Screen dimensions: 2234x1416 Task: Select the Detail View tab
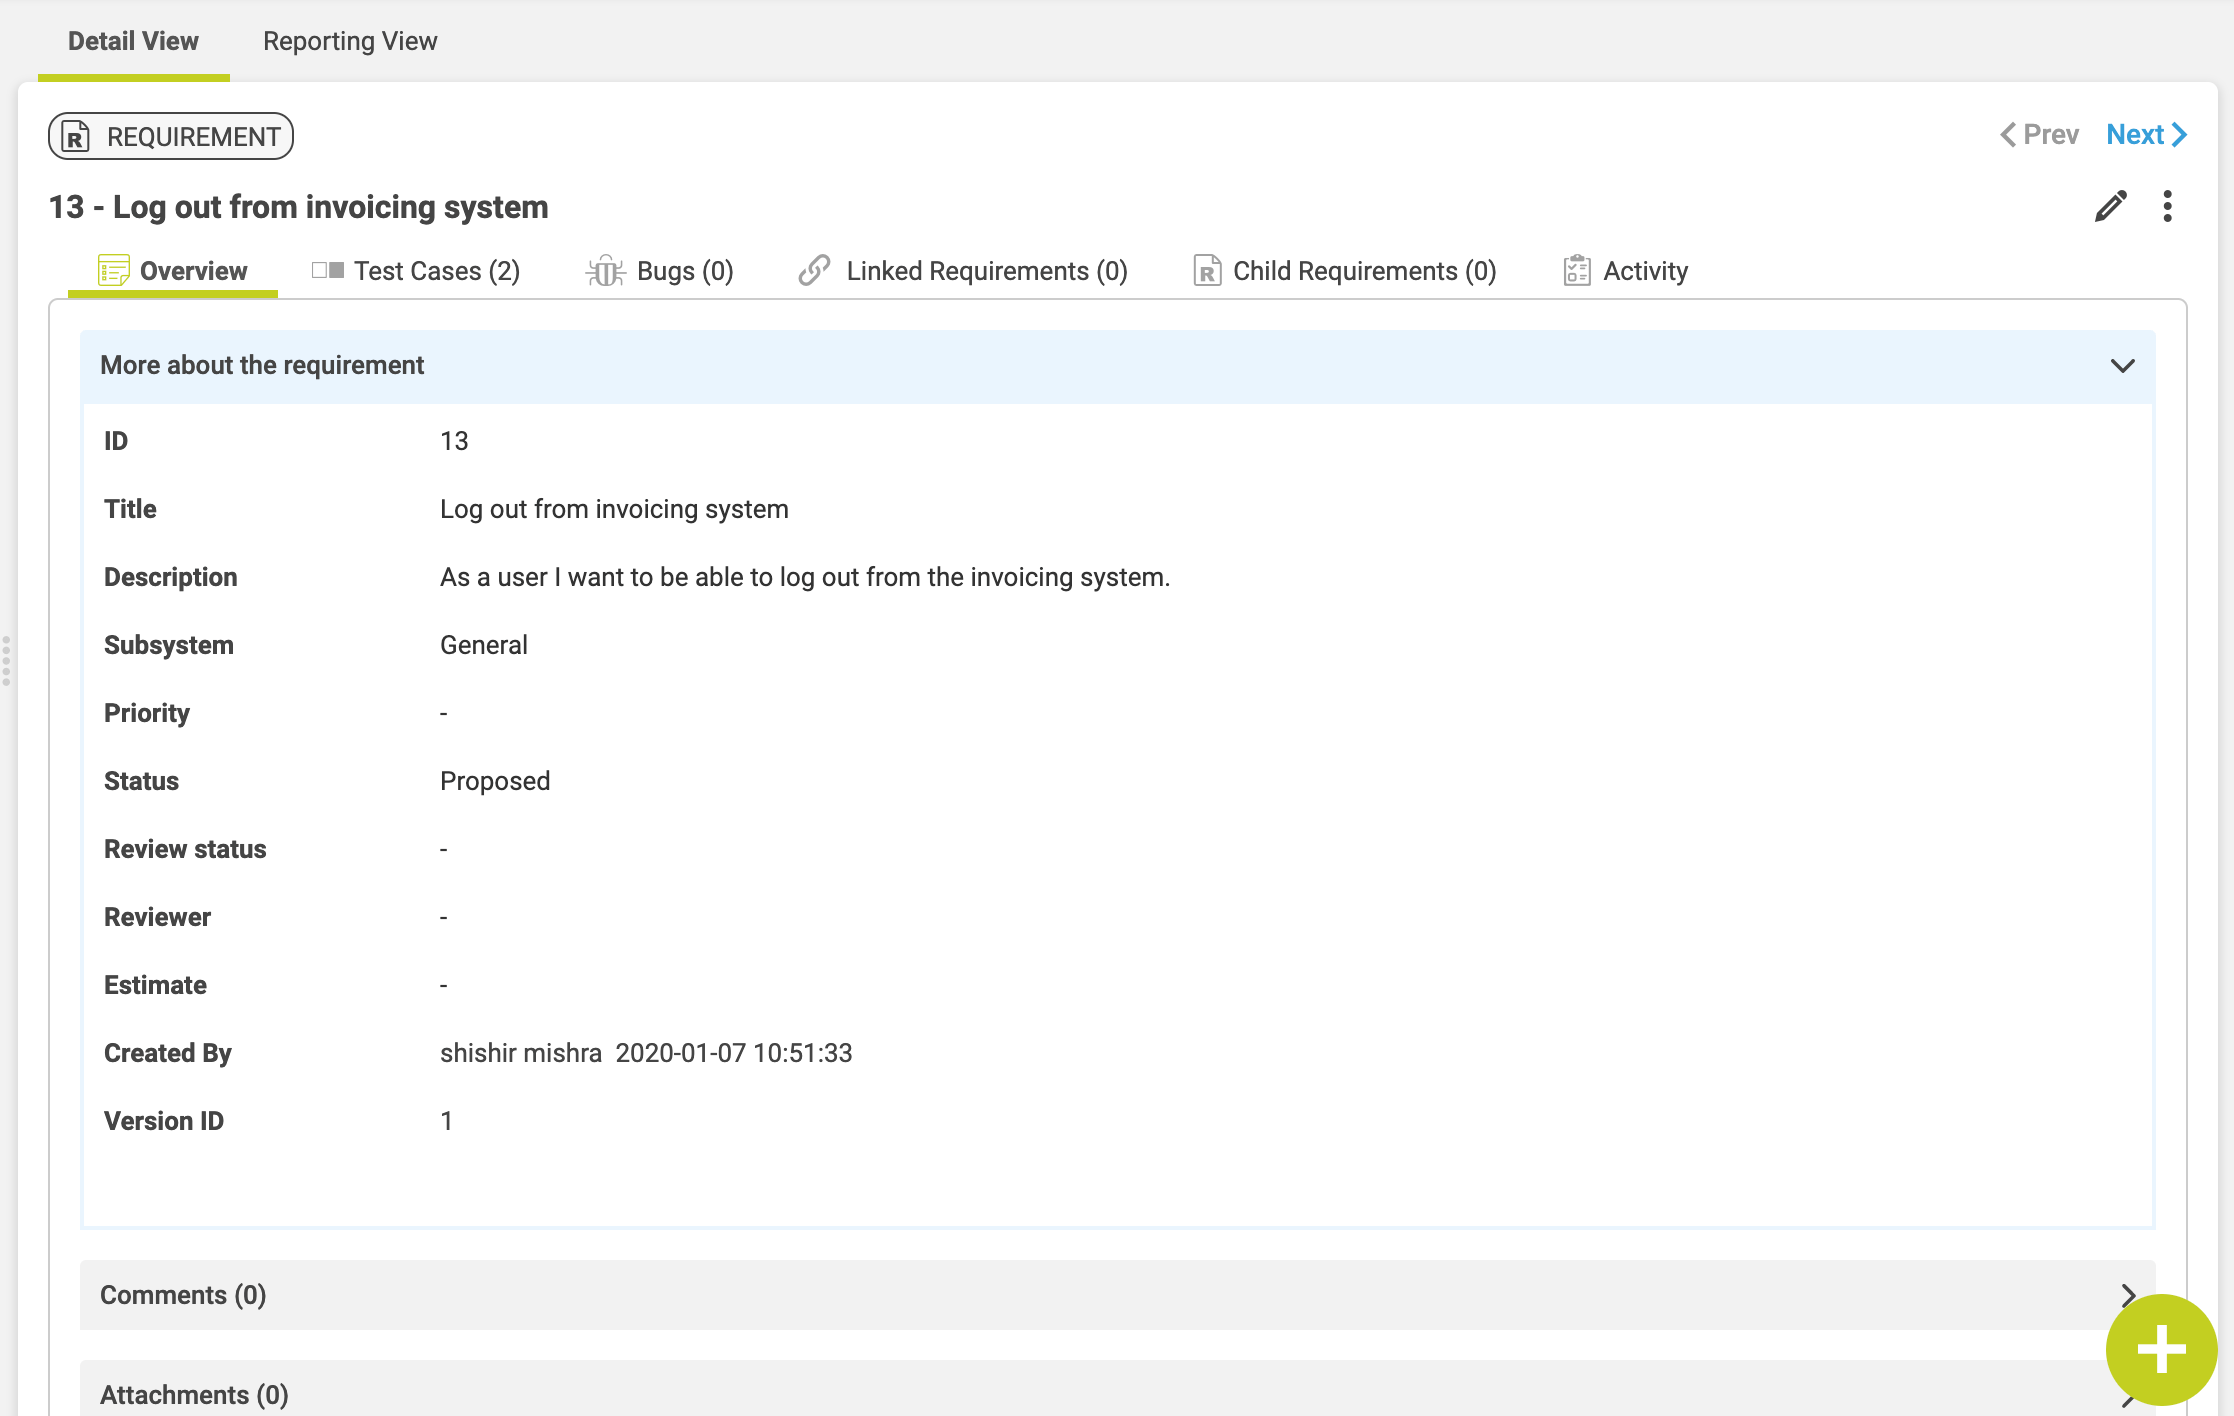click(x=133, y=41)
